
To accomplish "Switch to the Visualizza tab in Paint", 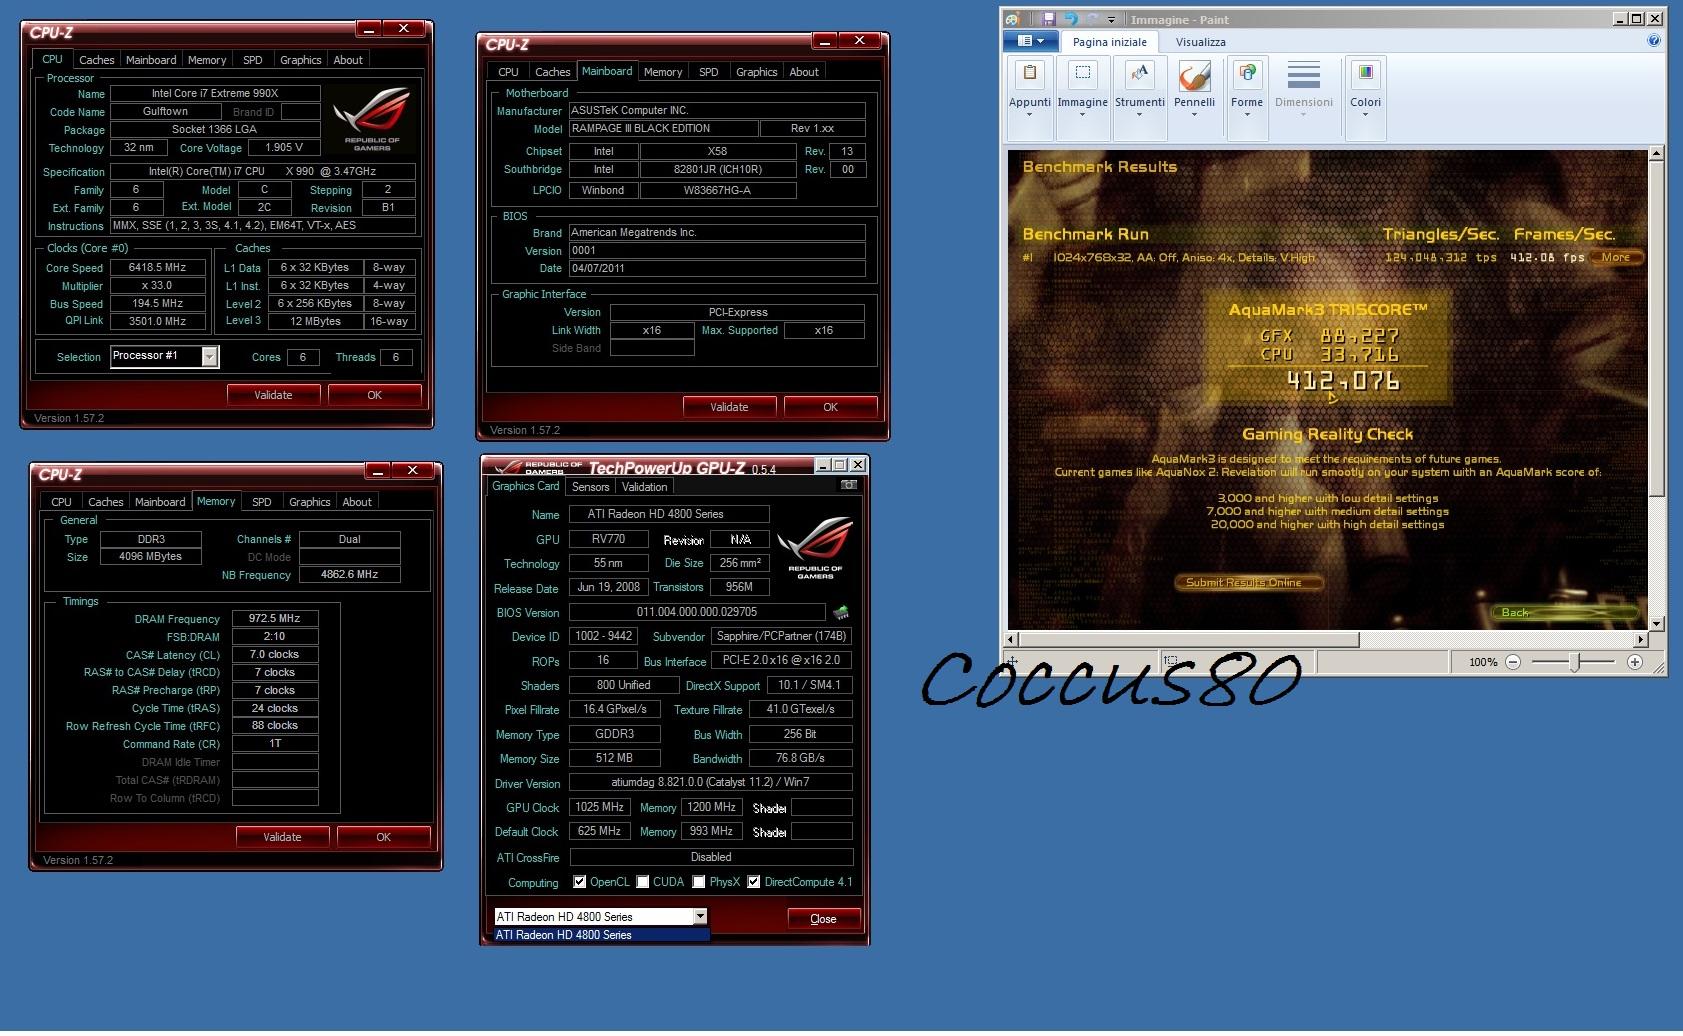I will pyautogui.click(x=1200, y=42).
